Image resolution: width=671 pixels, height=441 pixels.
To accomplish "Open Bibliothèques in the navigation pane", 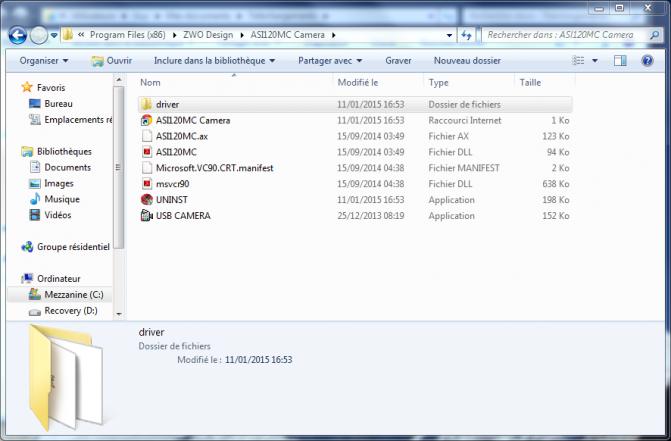I will (64, 151).
